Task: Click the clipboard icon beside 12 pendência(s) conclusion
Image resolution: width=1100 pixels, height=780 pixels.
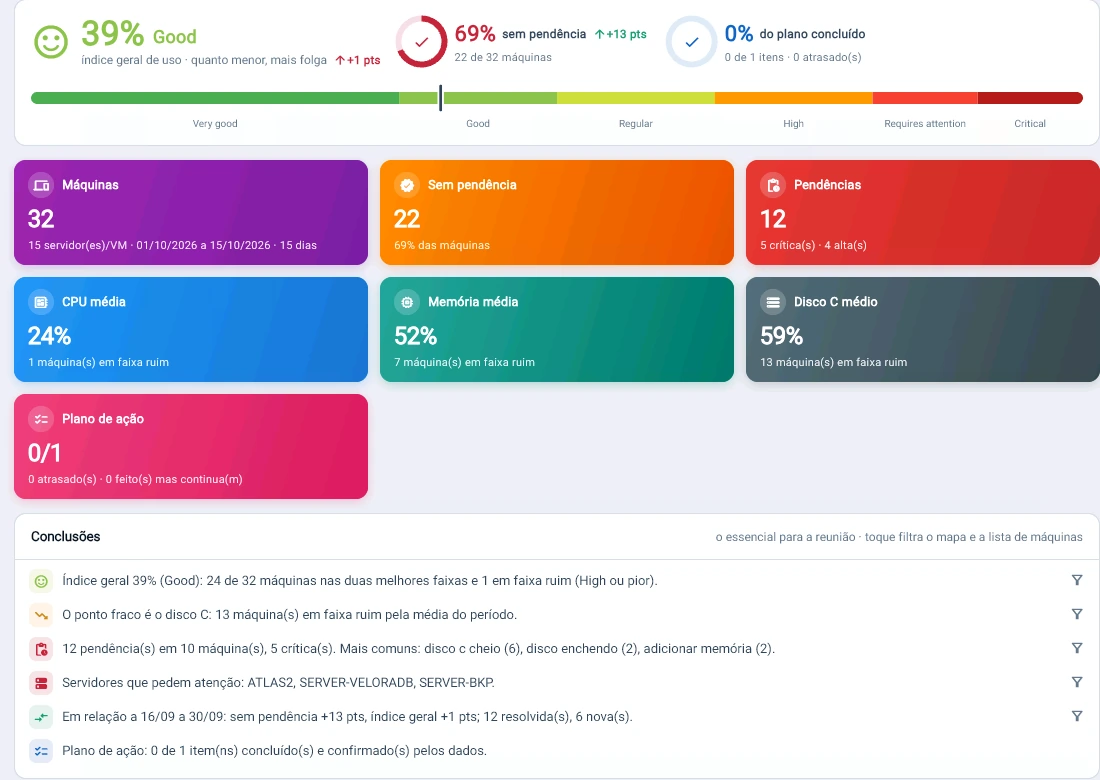Action: tap(41, 649)
